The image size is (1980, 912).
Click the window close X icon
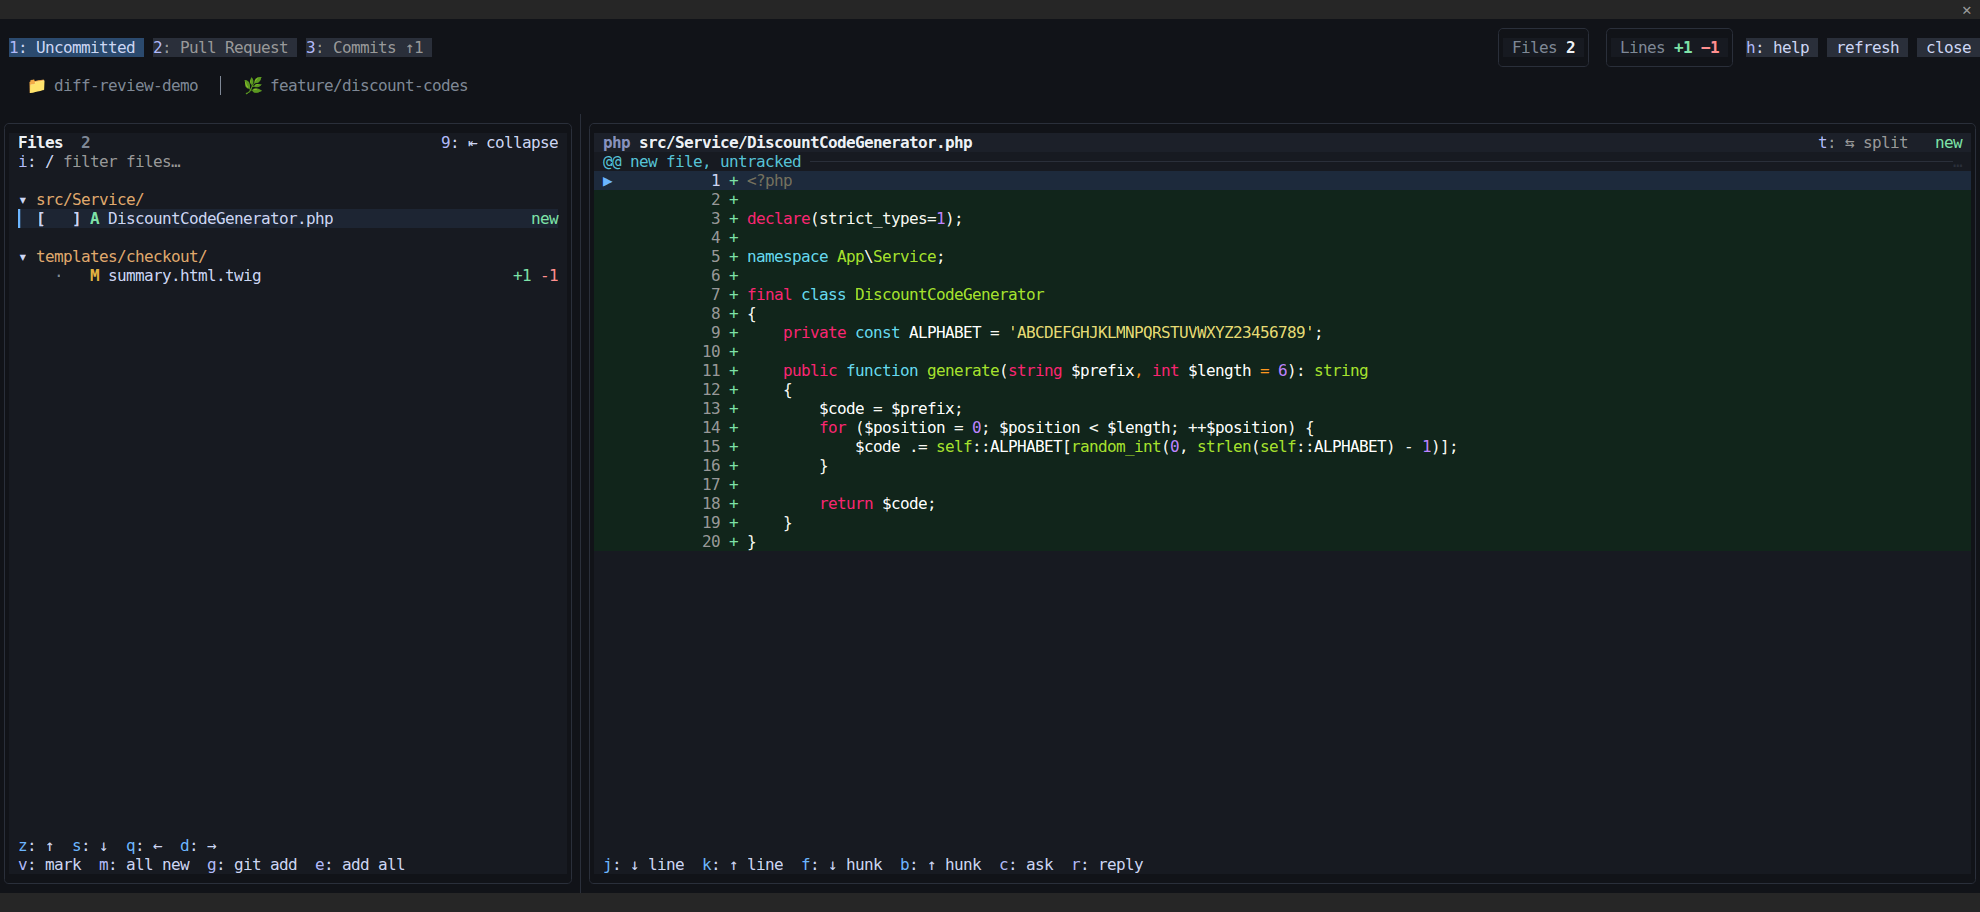tap(1966, 10)
